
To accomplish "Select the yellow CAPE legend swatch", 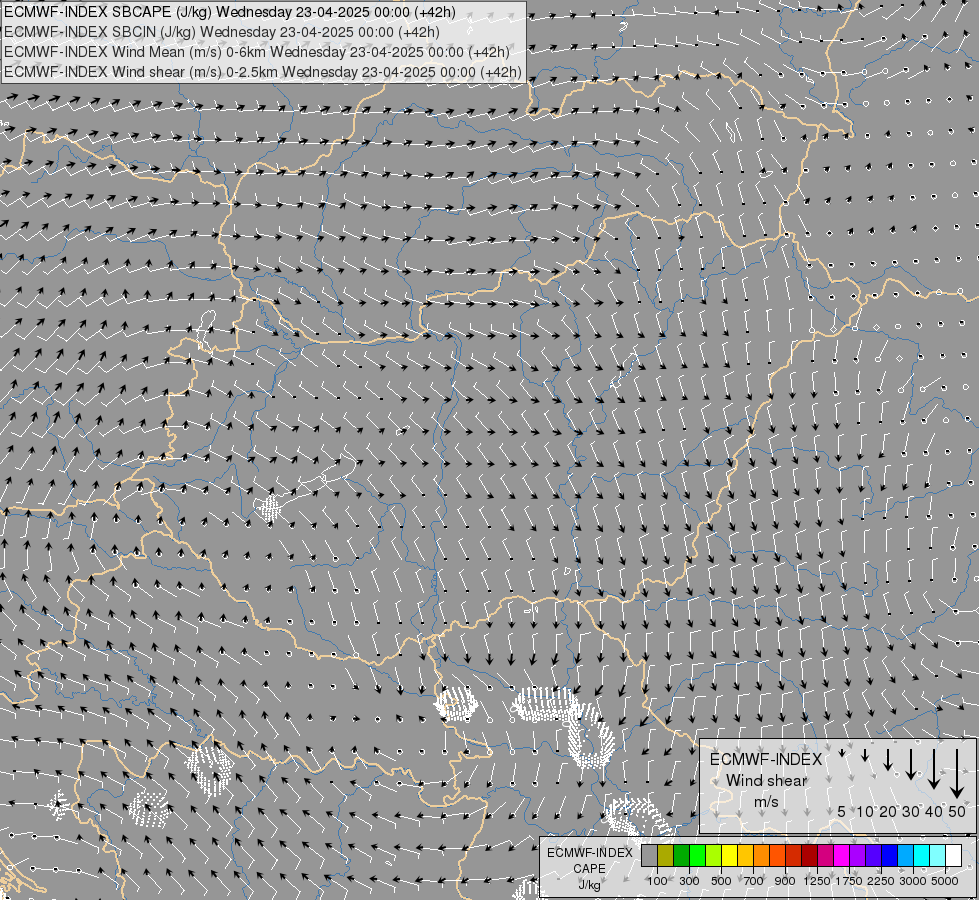I will 729,855.
